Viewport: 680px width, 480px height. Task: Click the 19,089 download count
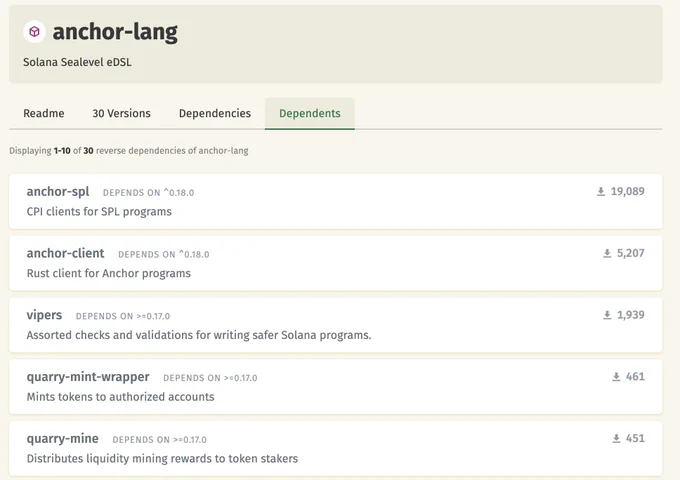pos(628,191)
